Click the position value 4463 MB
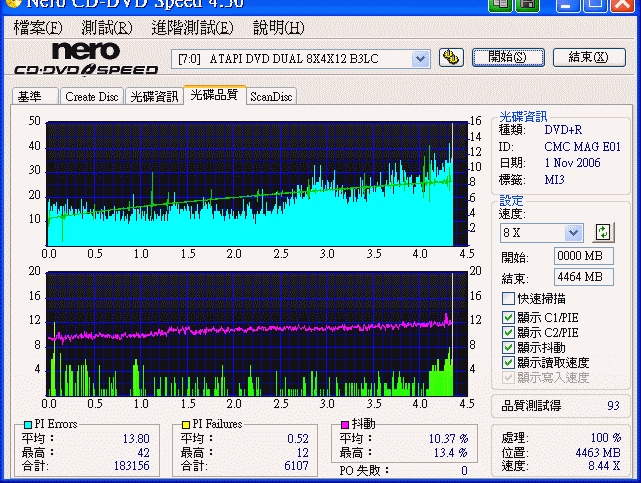The width and height of the screenshot is (641, 483). click(598, 453)
